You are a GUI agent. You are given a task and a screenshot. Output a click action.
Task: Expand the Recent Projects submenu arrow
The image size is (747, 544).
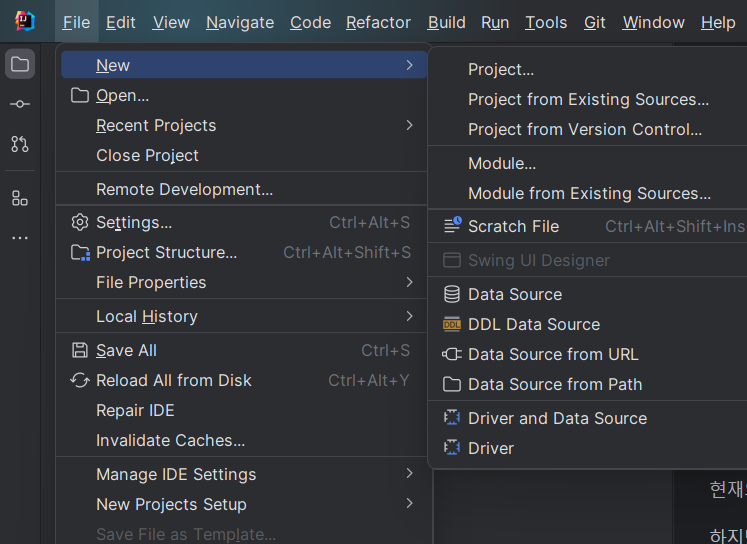410,125
